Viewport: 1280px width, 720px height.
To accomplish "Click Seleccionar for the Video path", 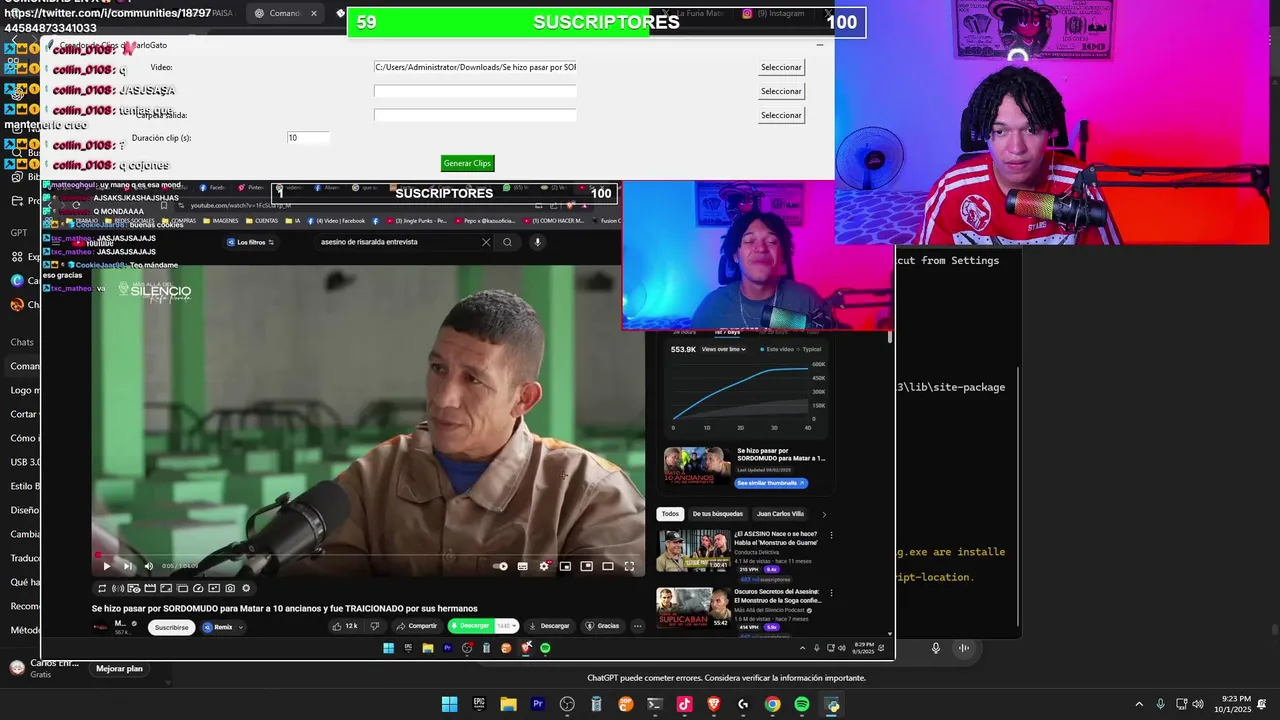I will click(781, 67).
